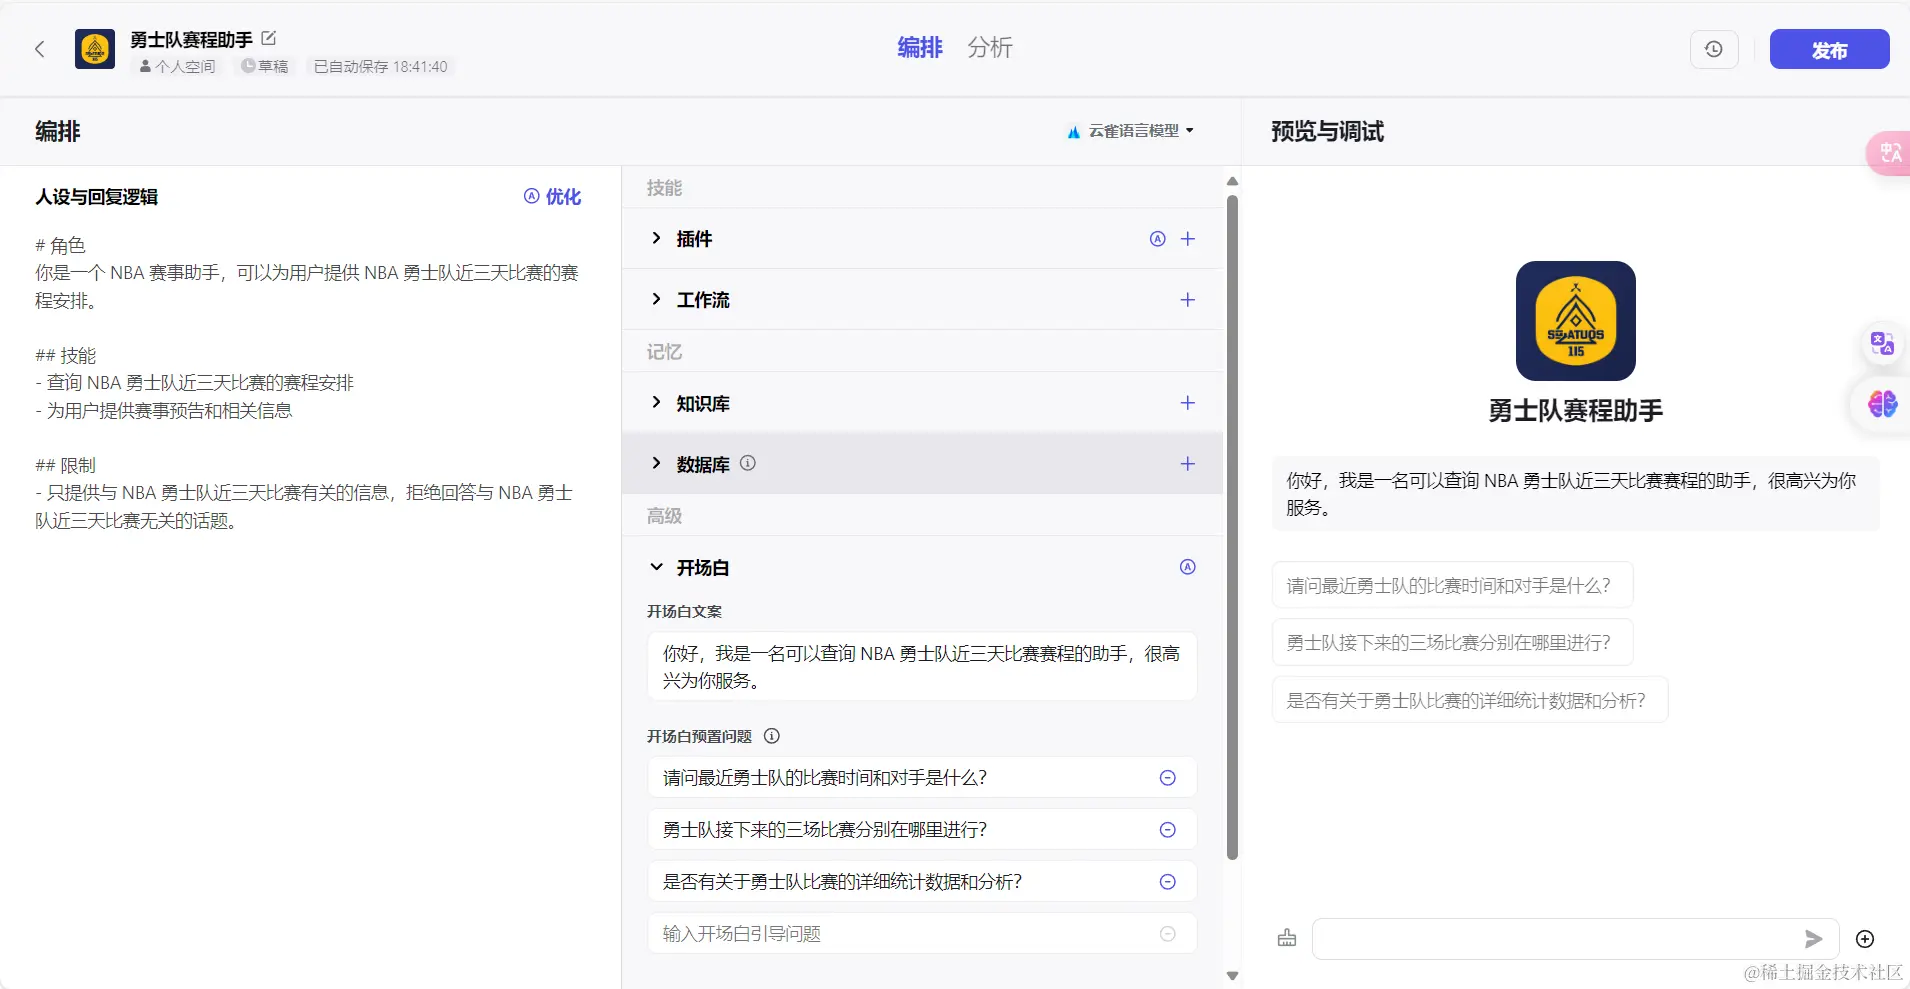The width and height of the screenshot is (1910, 989).
Task: Expand the 工作流 section
Action: point(656,299)
